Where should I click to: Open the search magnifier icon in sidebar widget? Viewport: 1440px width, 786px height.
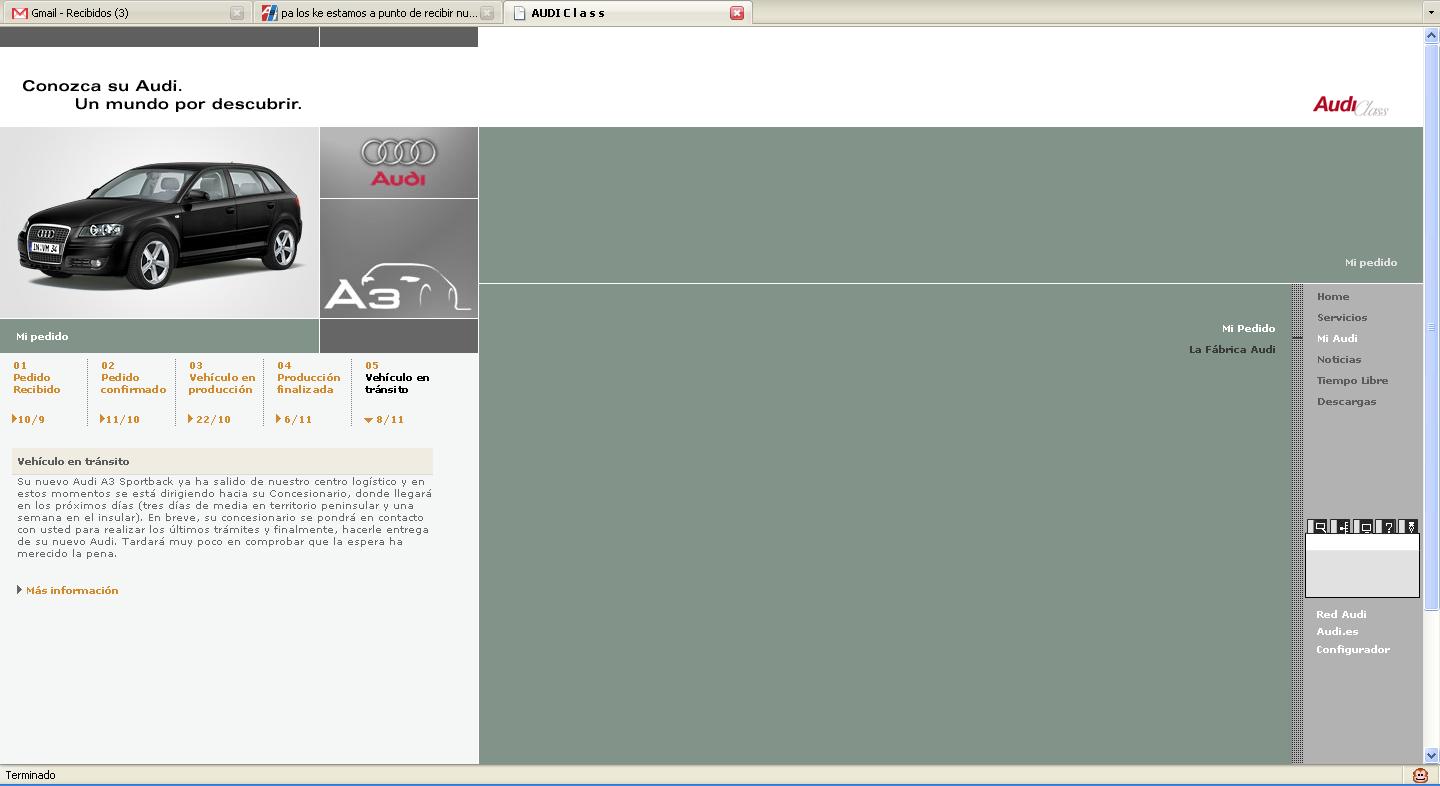[1320, 527]
